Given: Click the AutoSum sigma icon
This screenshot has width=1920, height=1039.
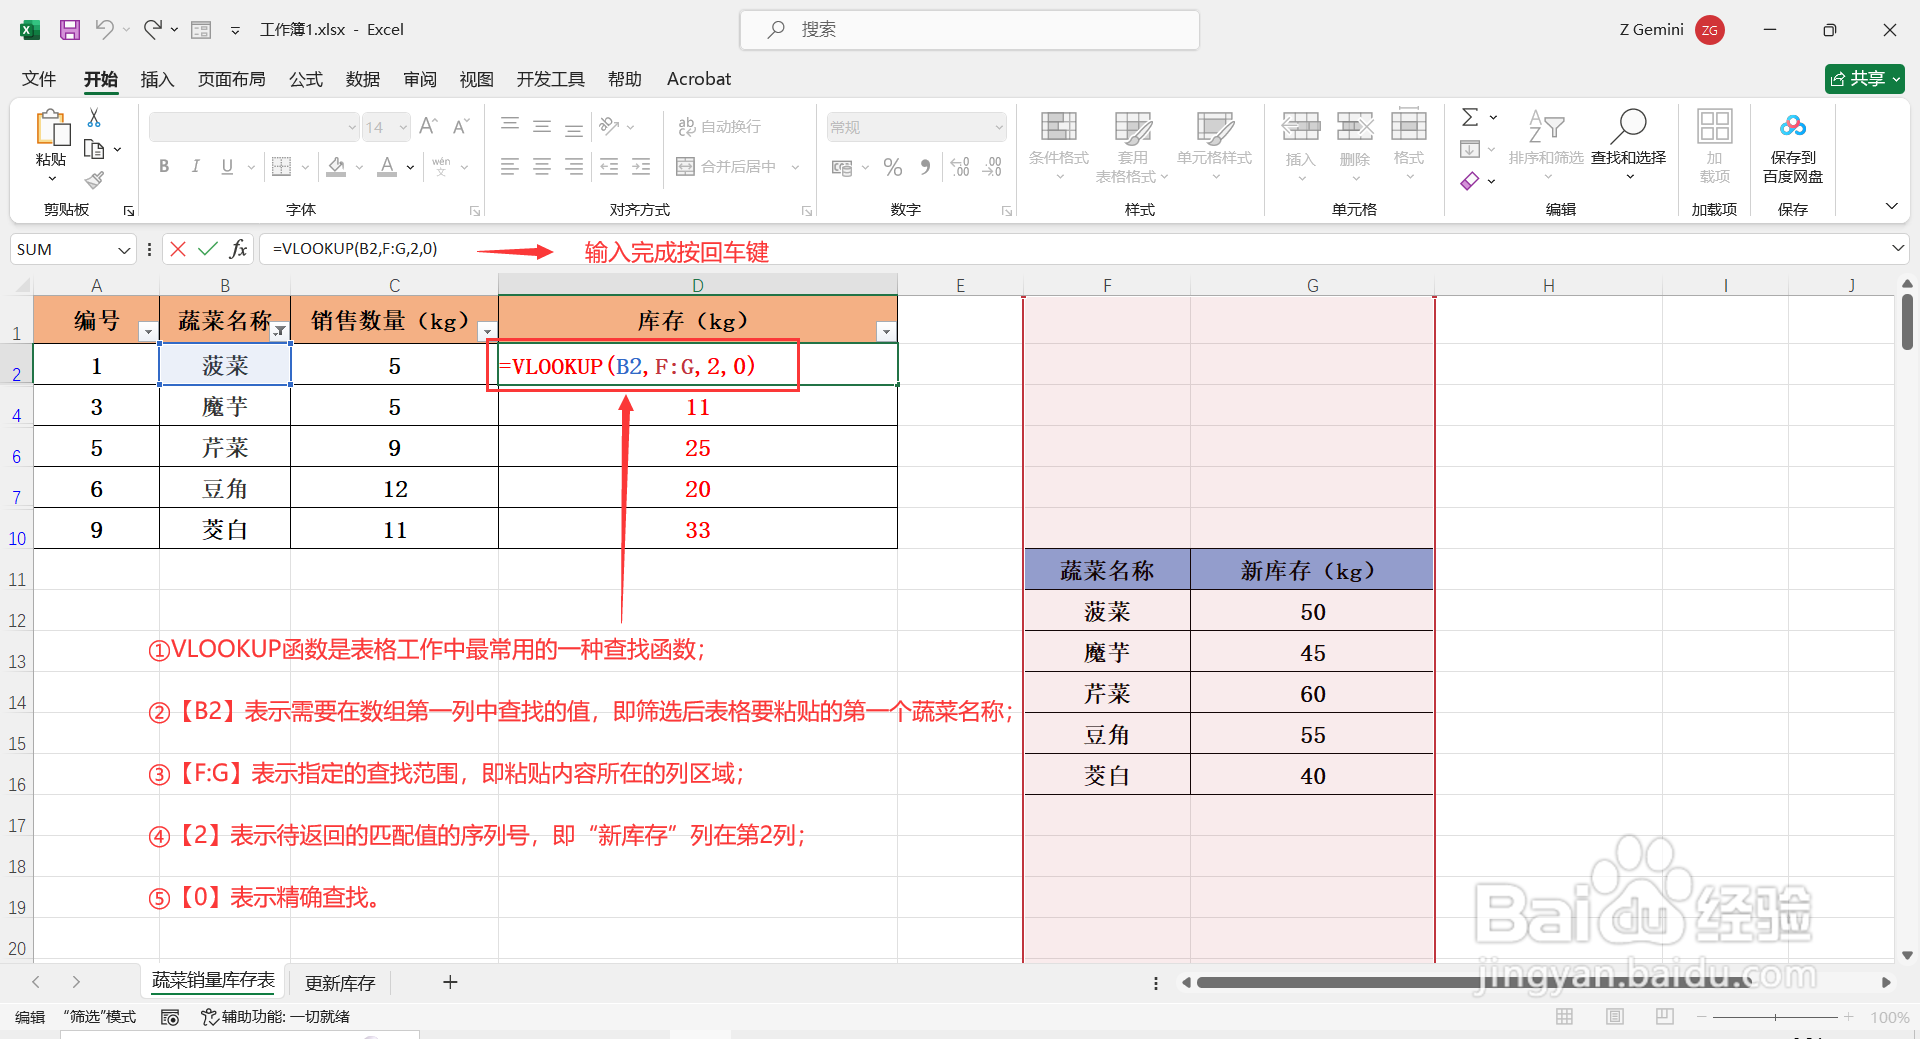Looking at the screenshot, I should (x=1470, y=117).
